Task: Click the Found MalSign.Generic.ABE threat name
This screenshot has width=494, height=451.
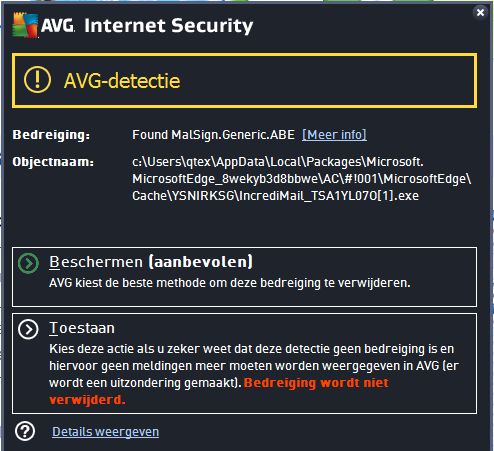Action: [213, 135]
